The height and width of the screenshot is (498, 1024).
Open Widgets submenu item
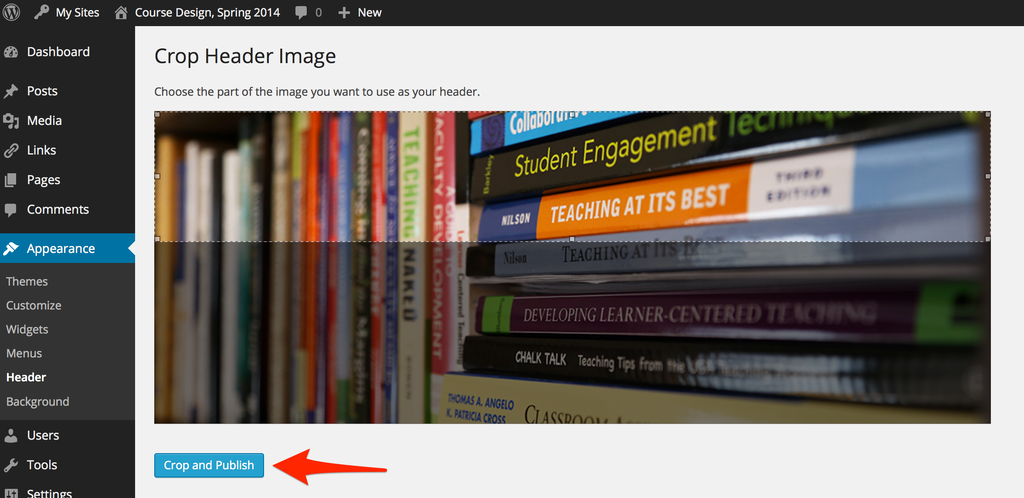tap(27, 330)
